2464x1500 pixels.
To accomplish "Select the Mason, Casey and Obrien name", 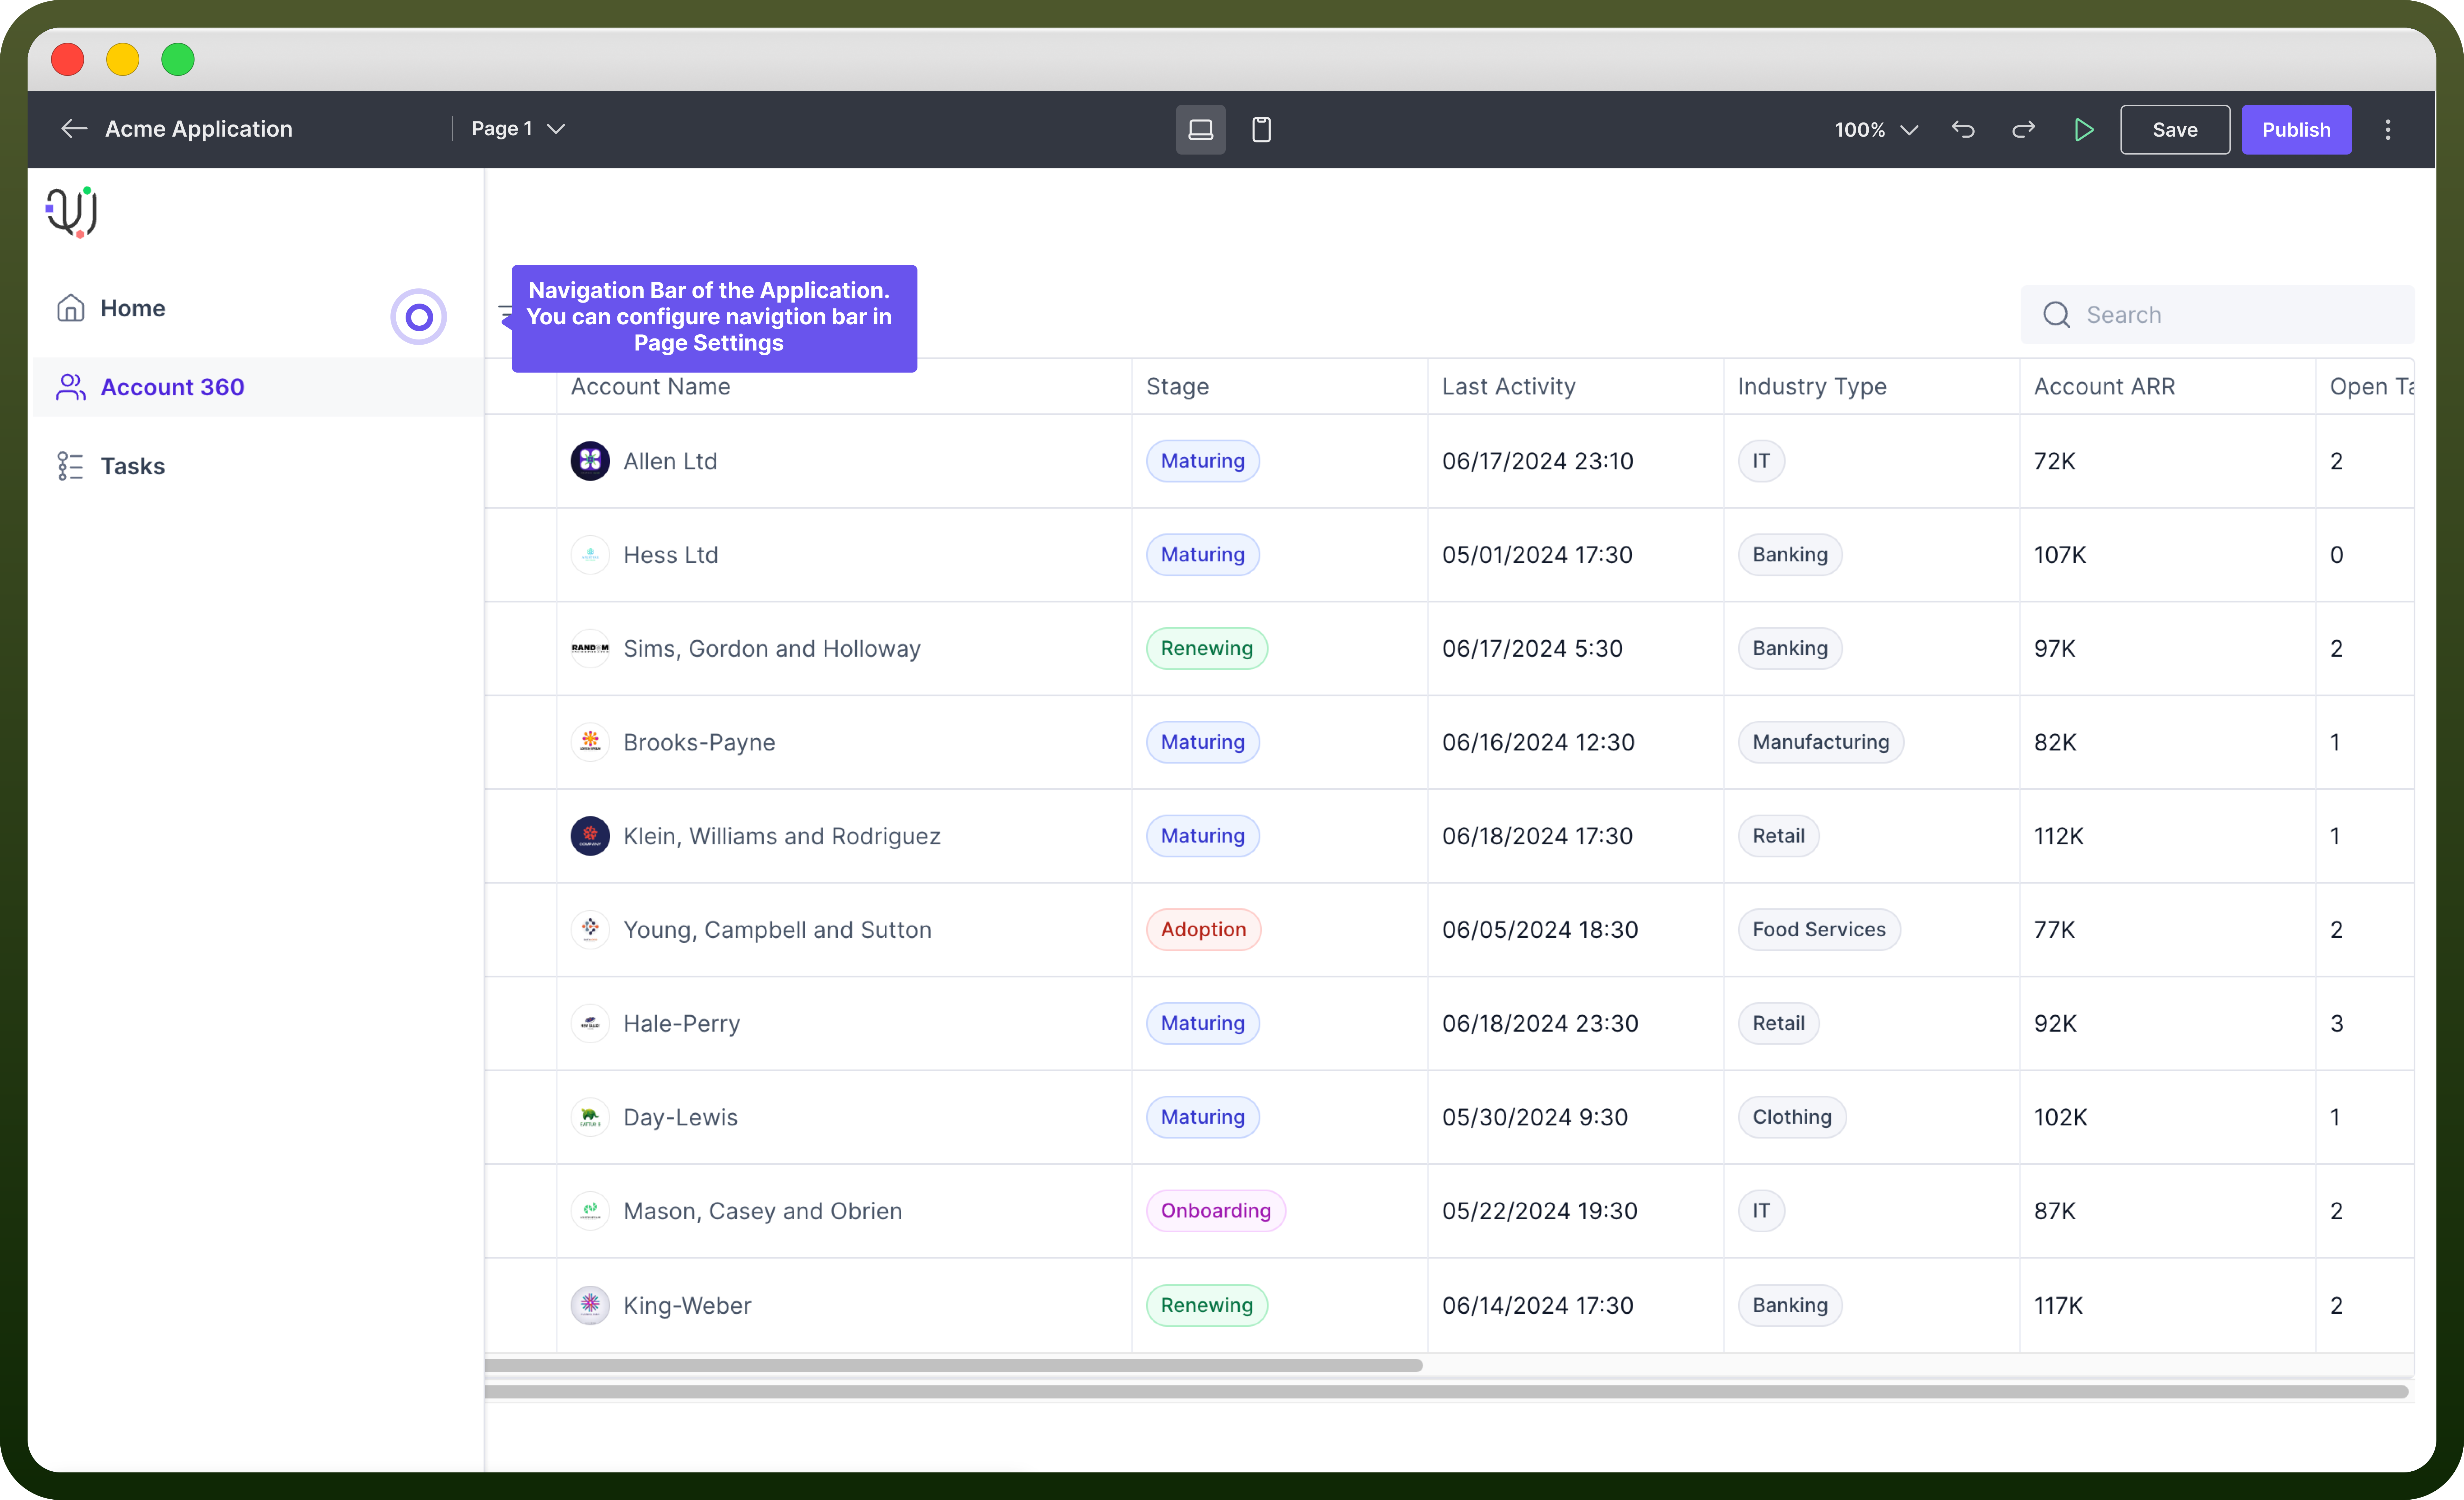I will (762, 1211).
